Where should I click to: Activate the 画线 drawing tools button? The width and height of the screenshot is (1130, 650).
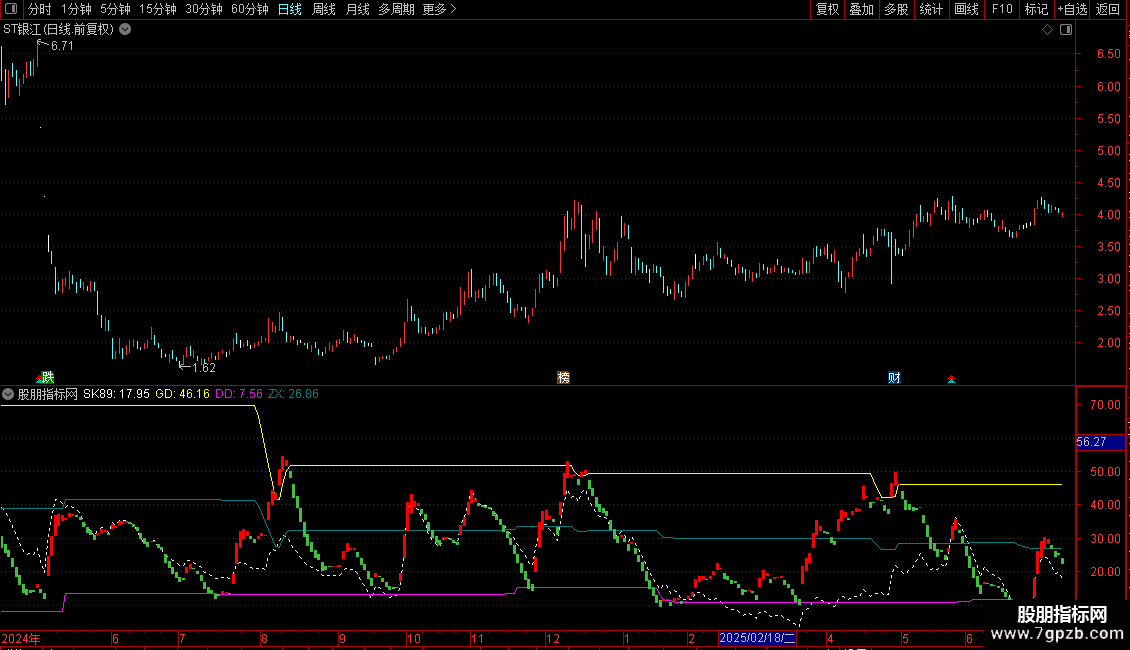pos(966,9)
